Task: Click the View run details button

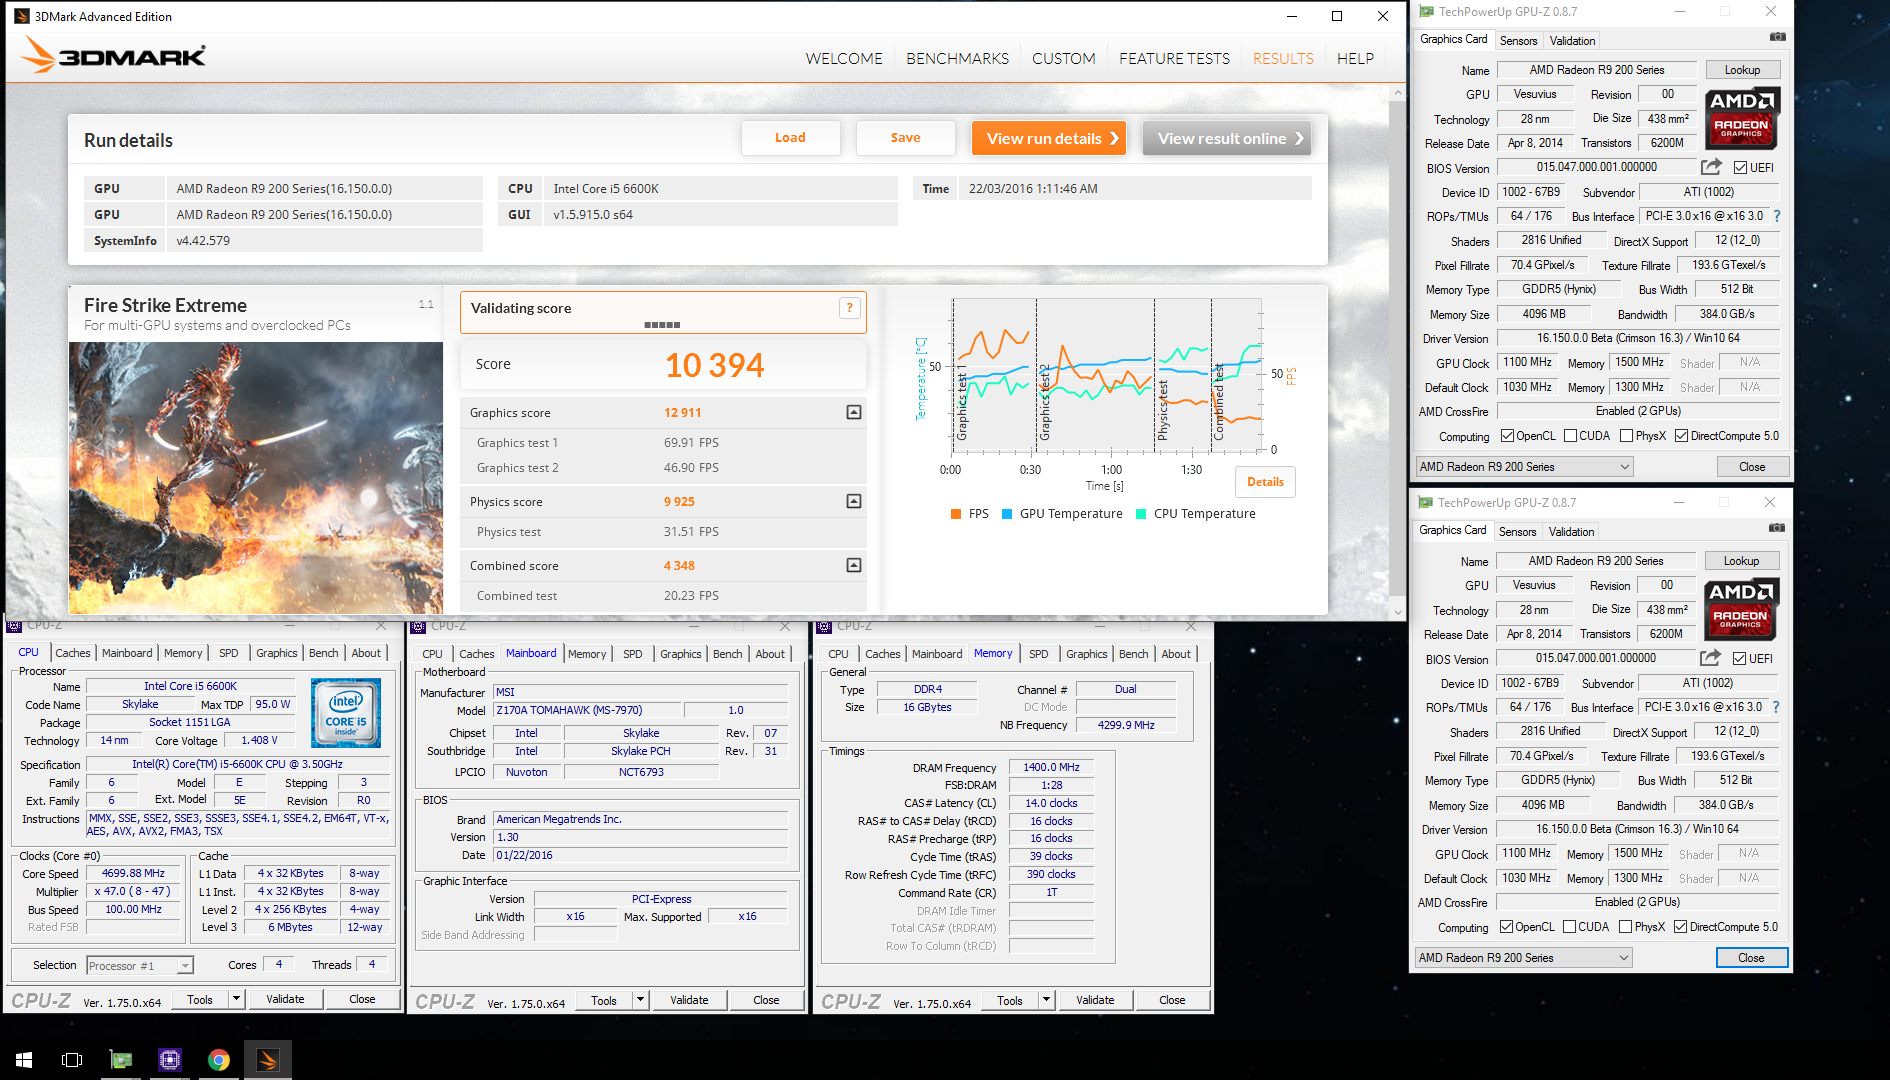Action: (1049, 138)
